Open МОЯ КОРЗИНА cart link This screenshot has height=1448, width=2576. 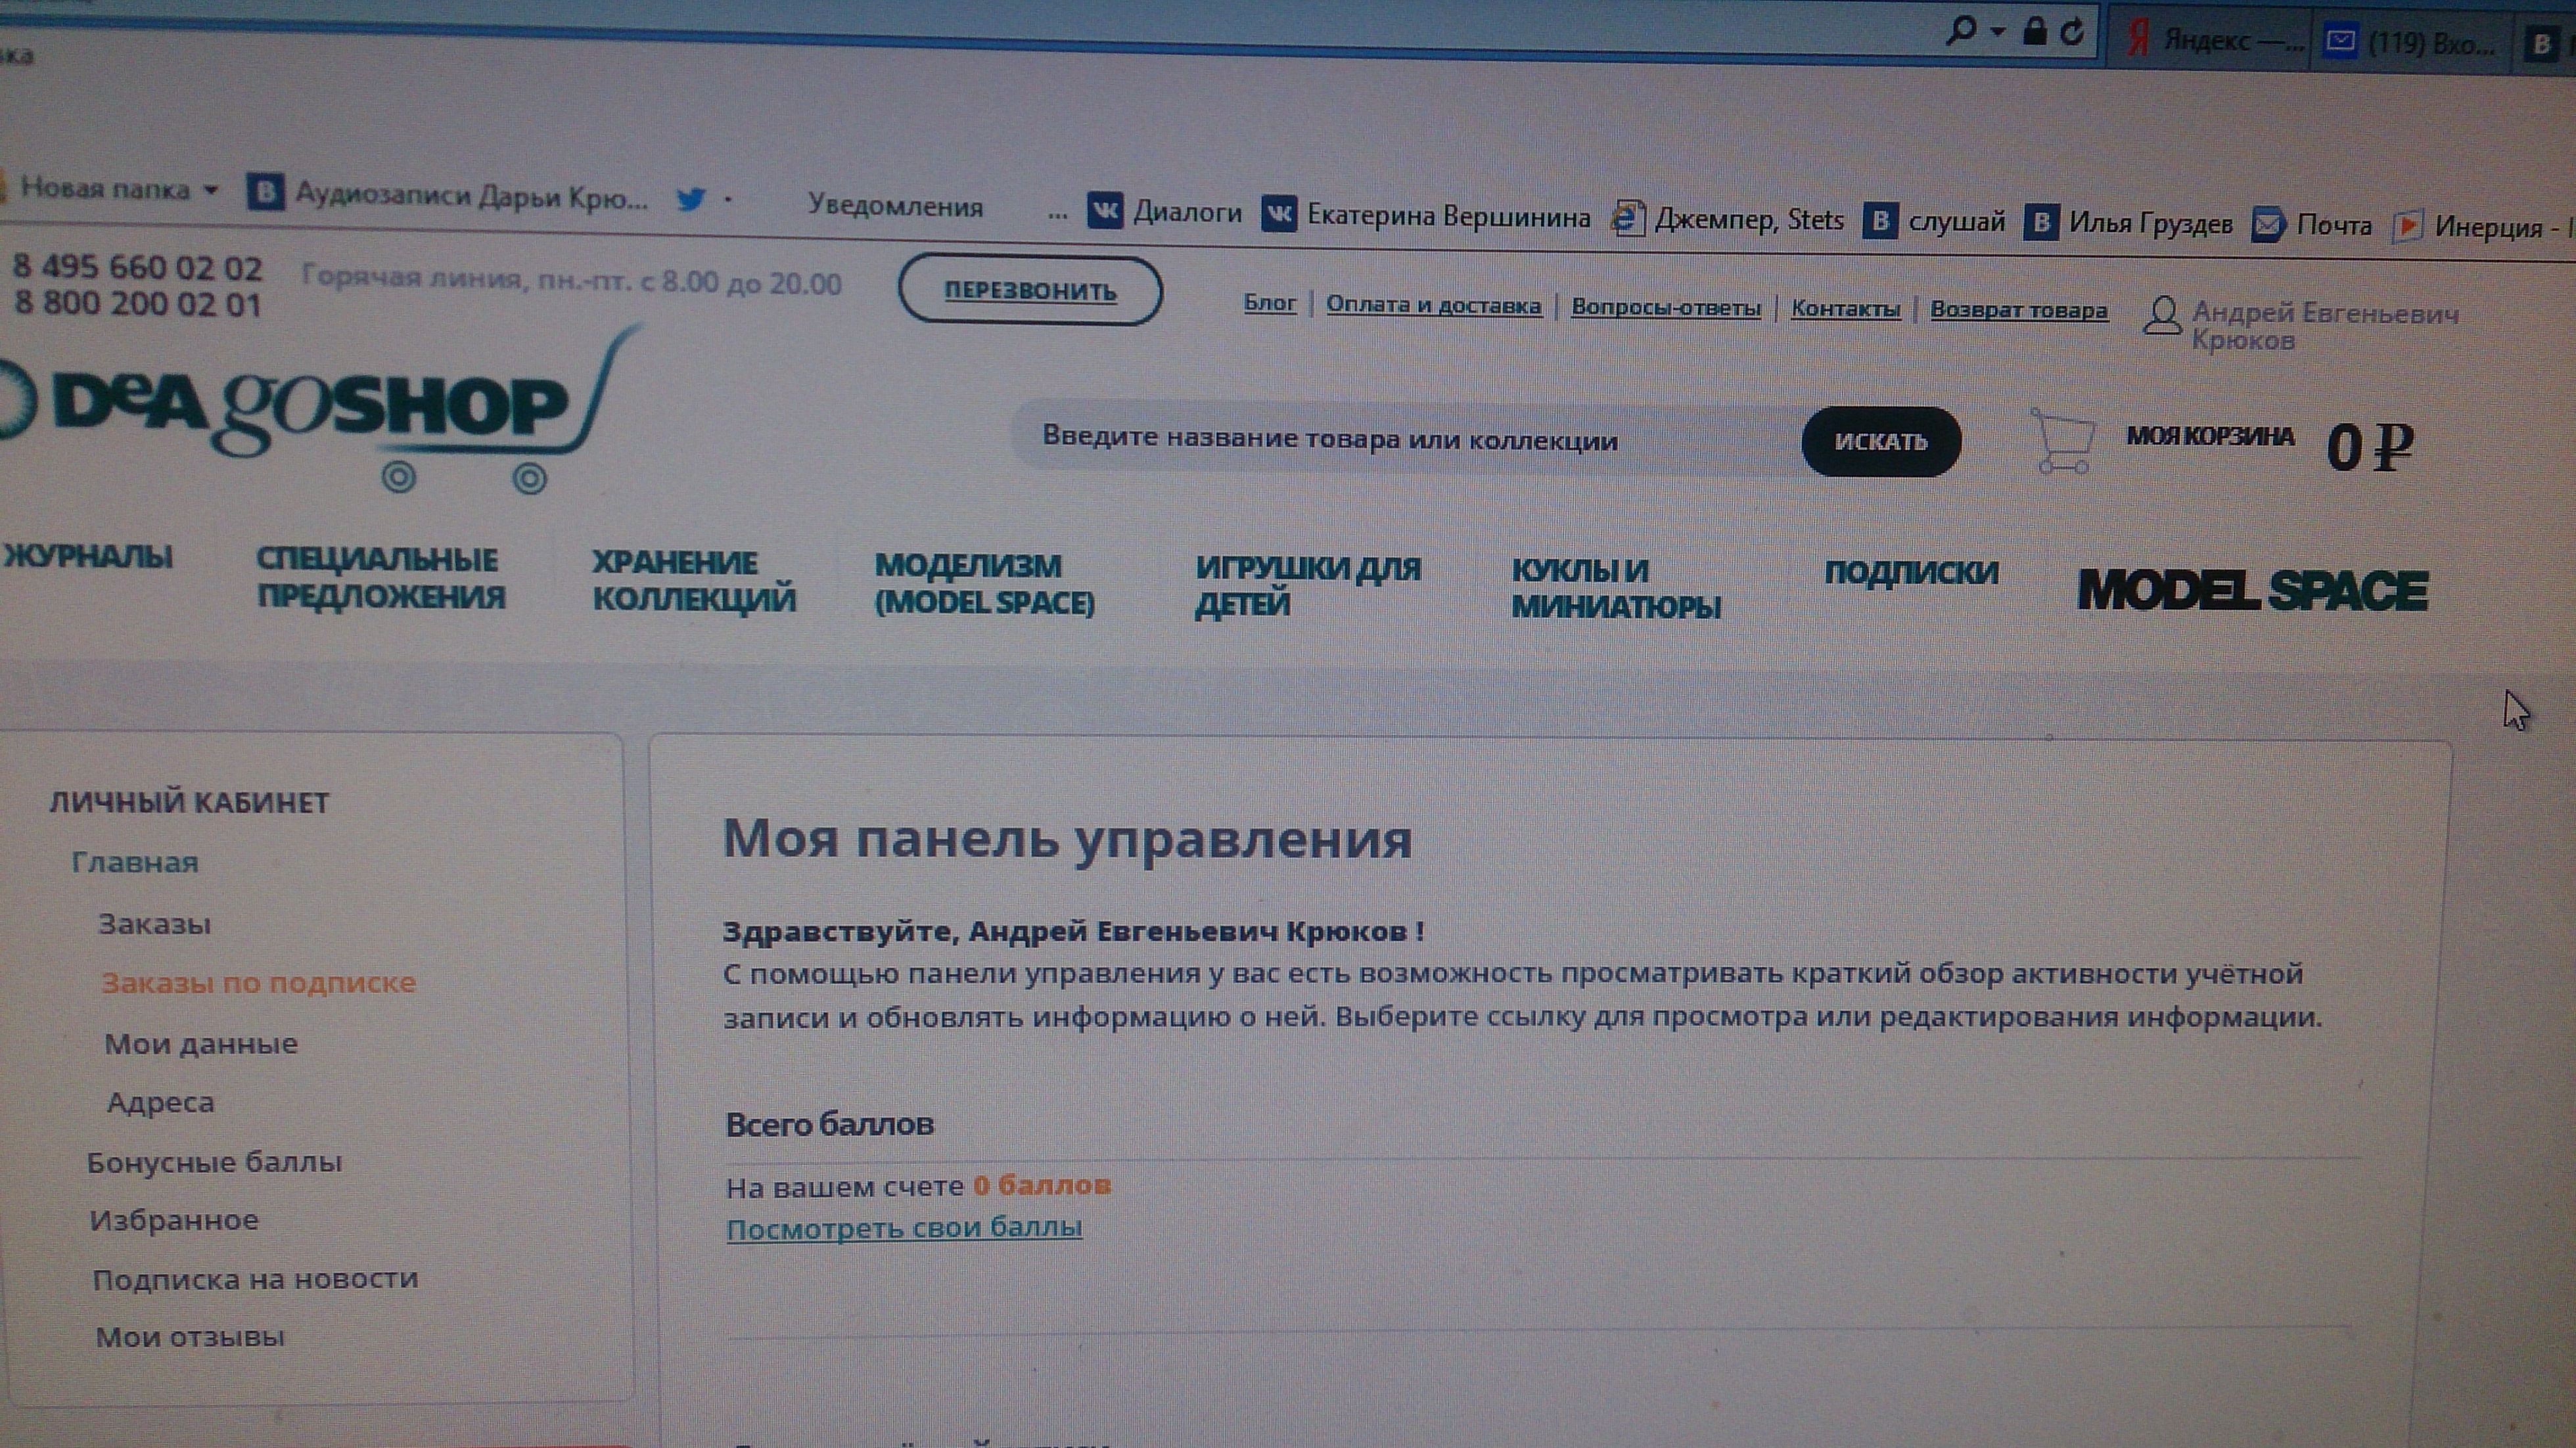[2210, 437]
